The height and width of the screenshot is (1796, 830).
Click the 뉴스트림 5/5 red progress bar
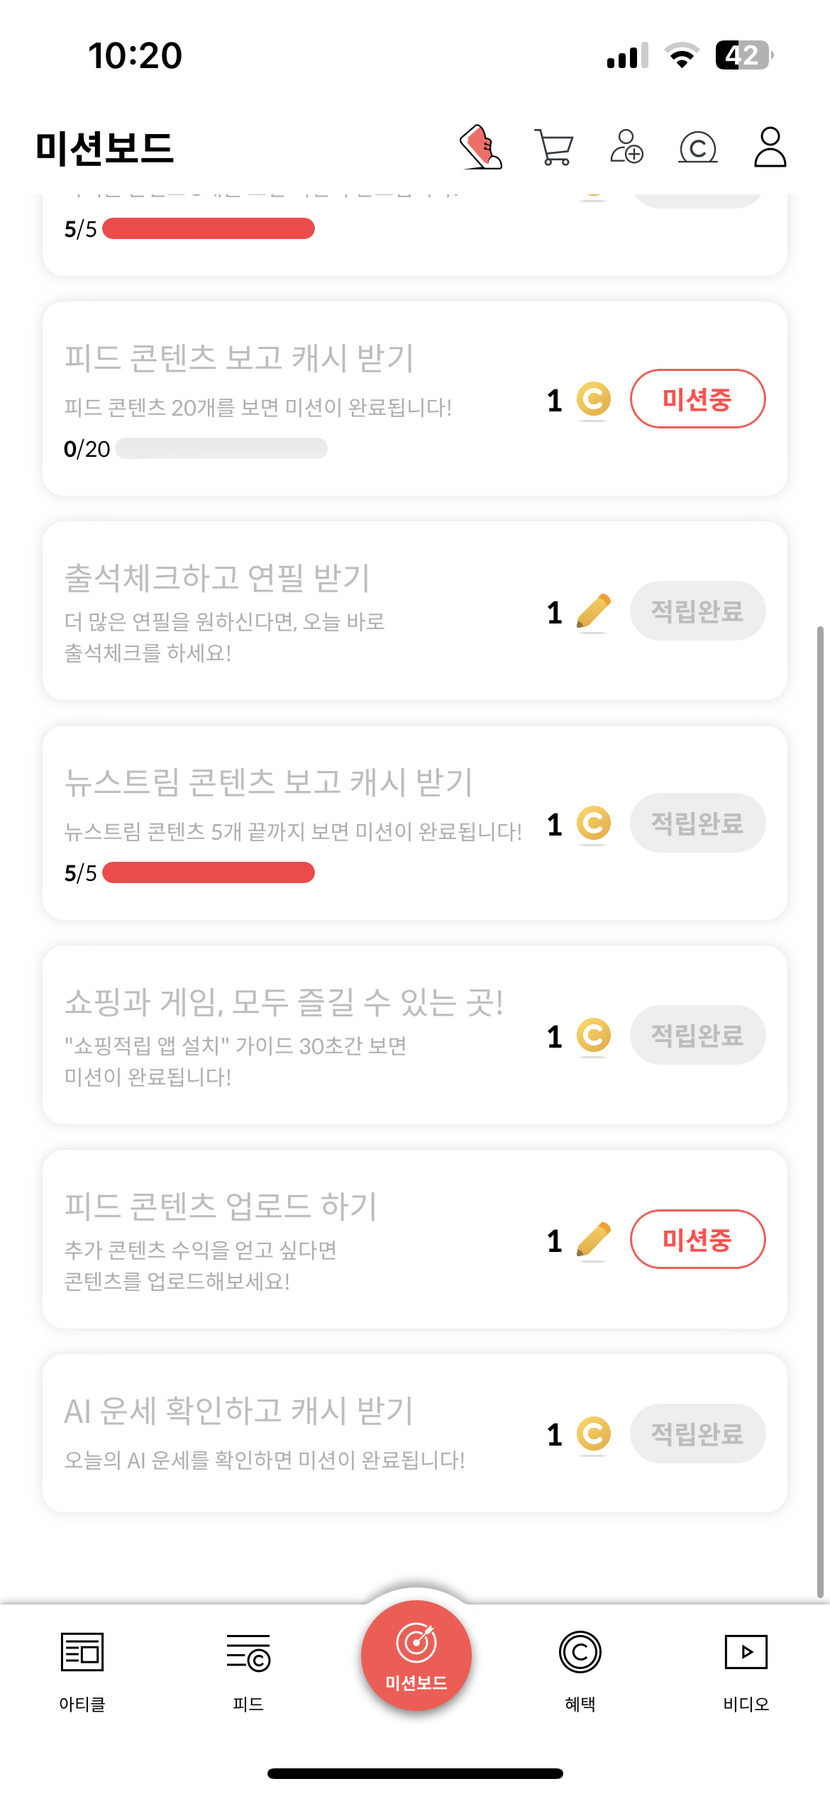click(x=208, y=873)
